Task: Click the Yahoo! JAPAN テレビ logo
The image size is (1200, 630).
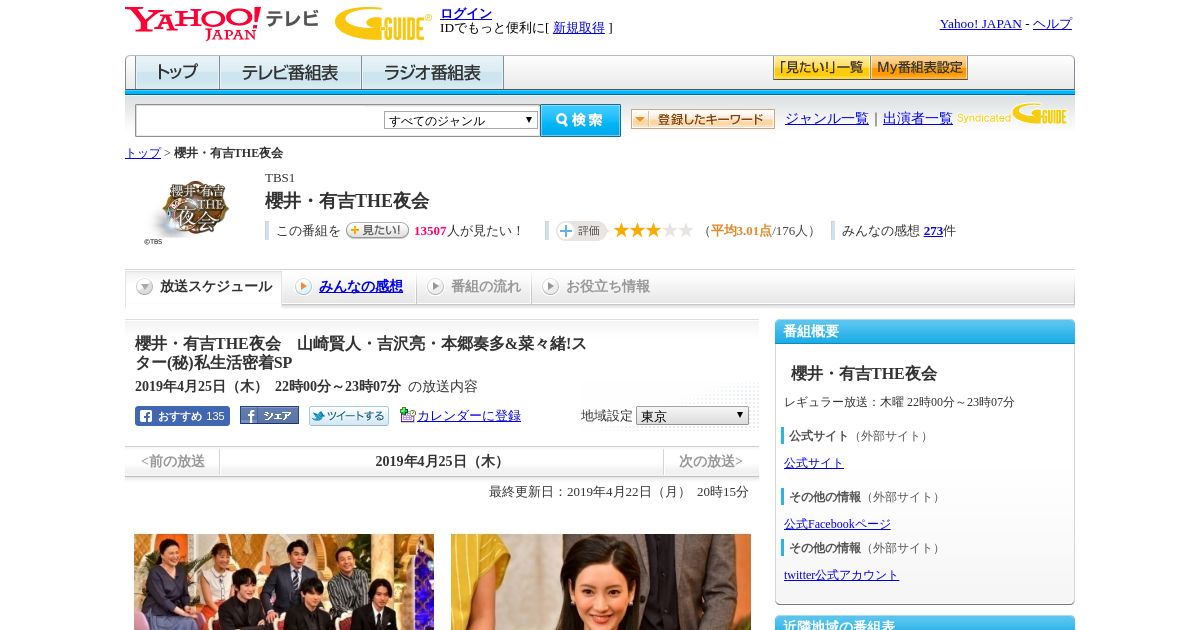Action: point(222,23)
